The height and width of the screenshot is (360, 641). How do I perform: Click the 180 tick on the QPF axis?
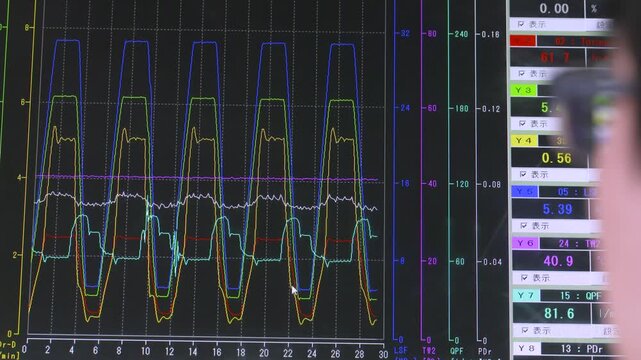point(461,109)
